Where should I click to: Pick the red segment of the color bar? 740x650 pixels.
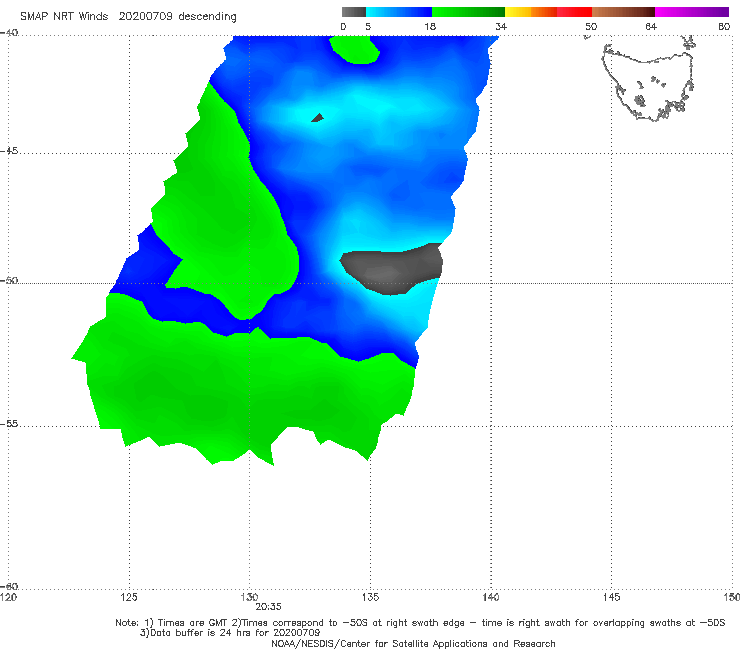click(574, 12)
